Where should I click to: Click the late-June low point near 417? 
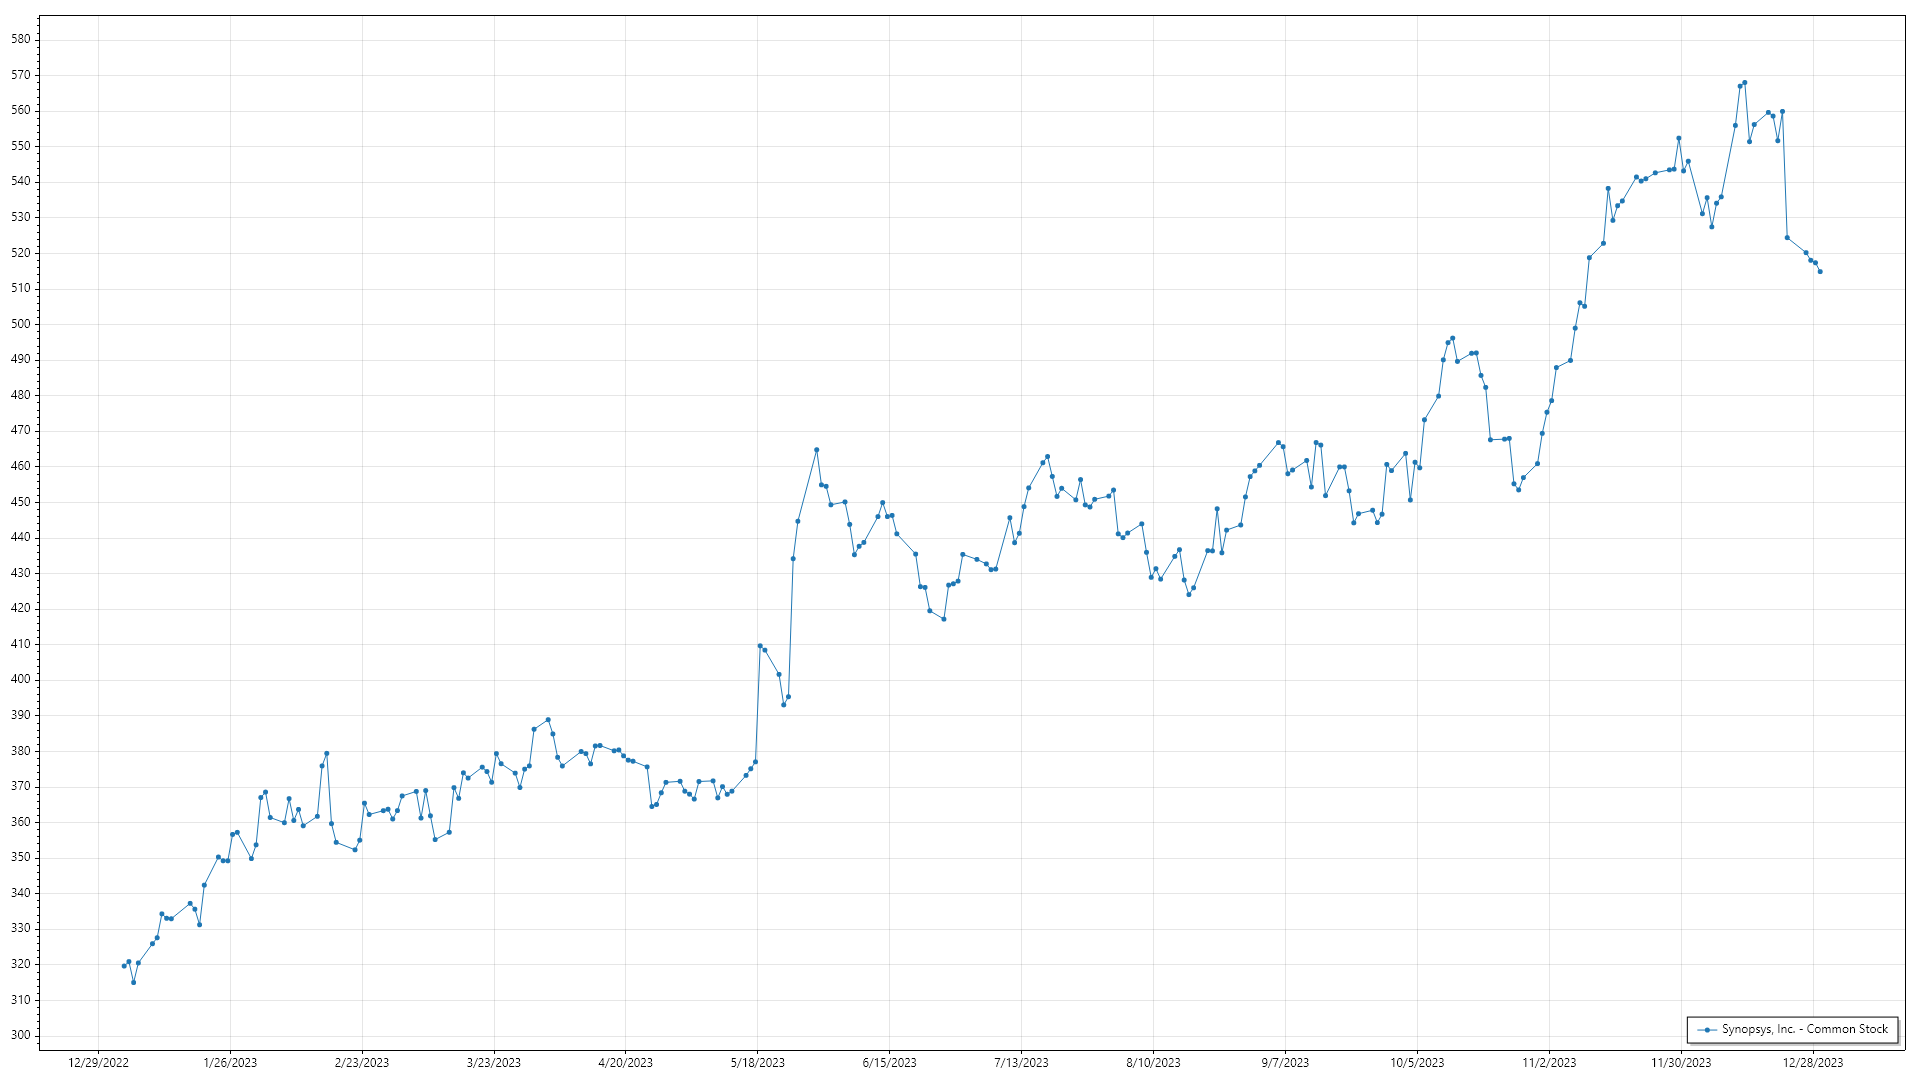[943, 619]
